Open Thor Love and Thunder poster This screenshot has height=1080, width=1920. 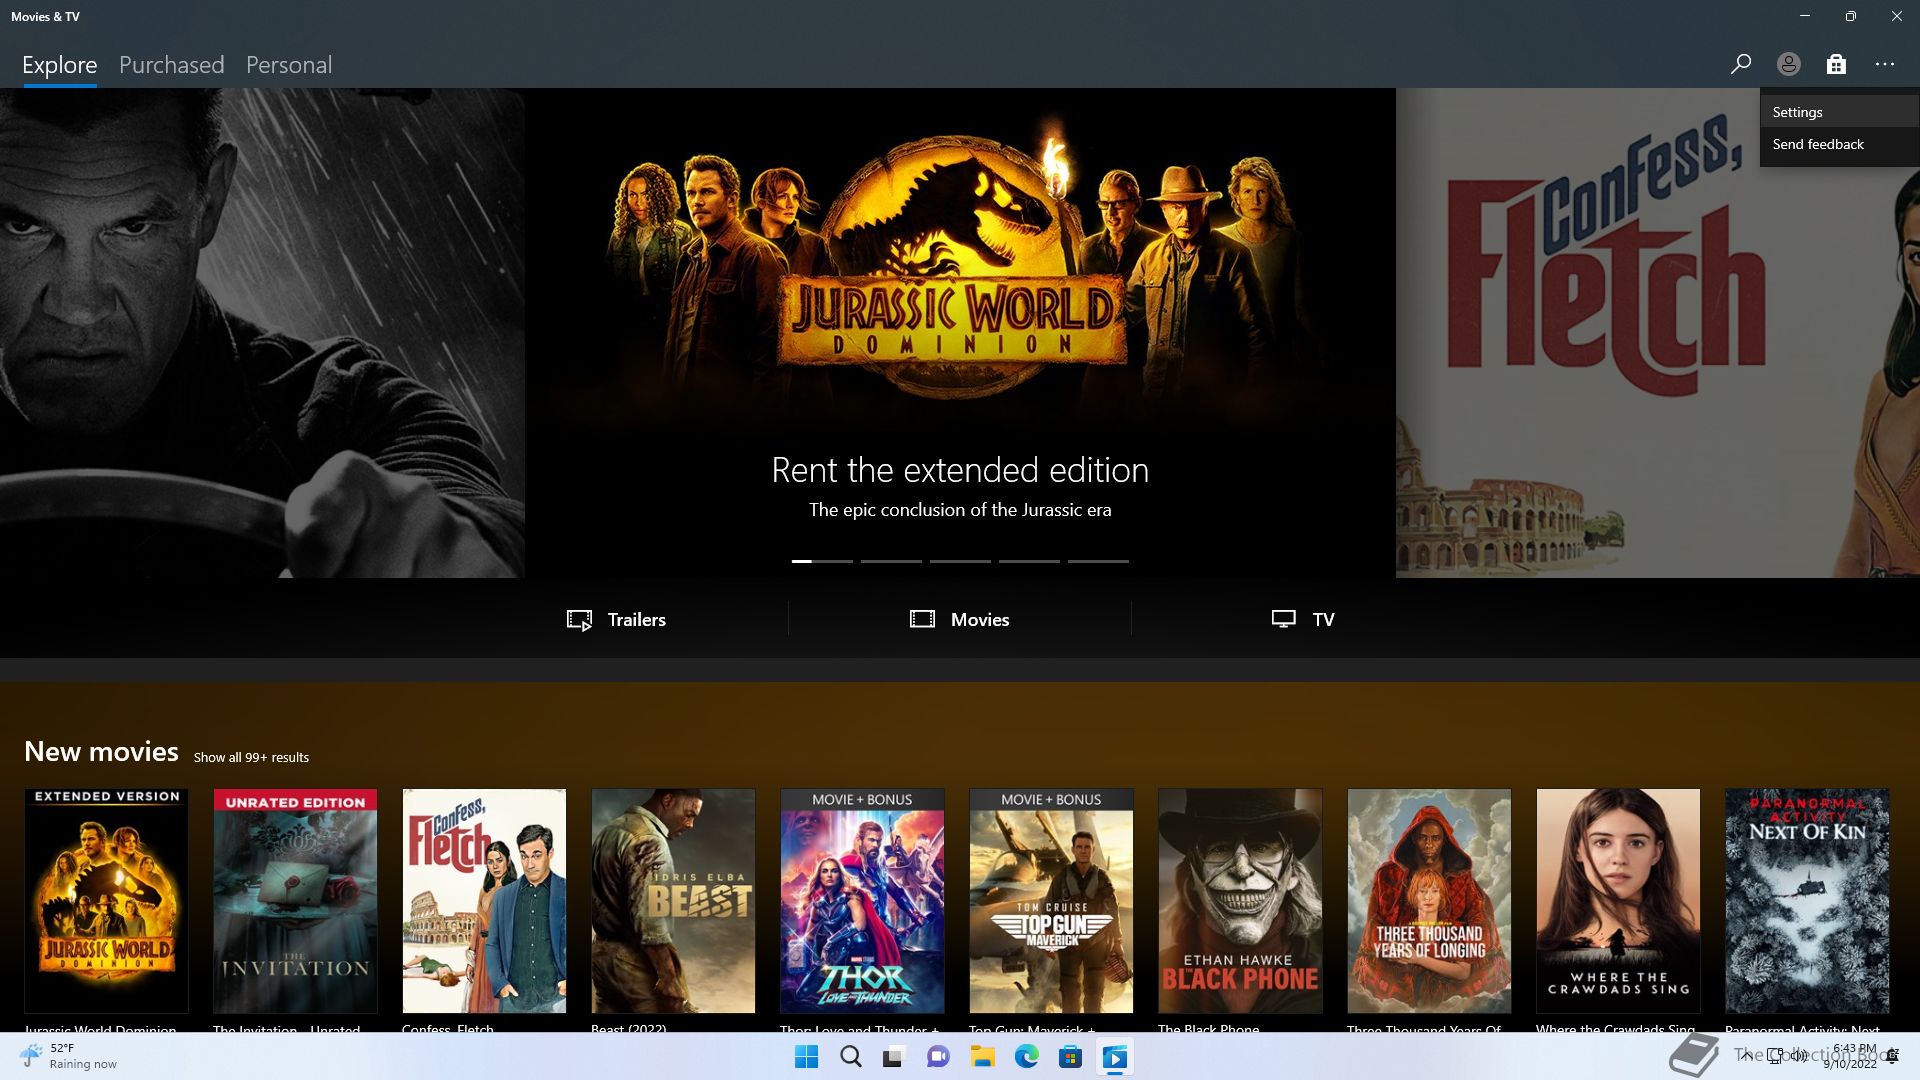862,900
